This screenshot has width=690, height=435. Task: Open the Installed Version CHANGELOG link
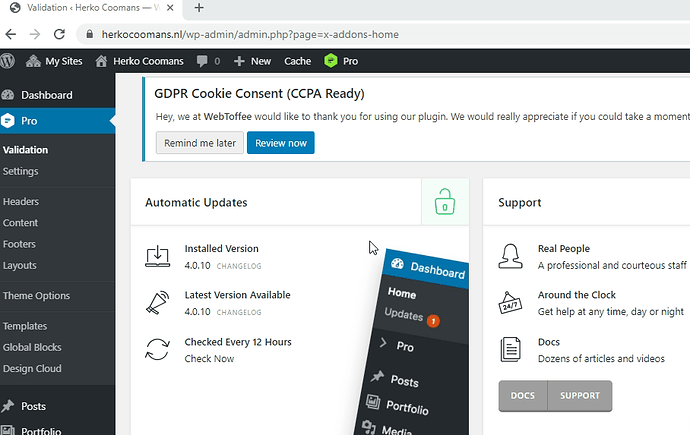click(239, 266)
